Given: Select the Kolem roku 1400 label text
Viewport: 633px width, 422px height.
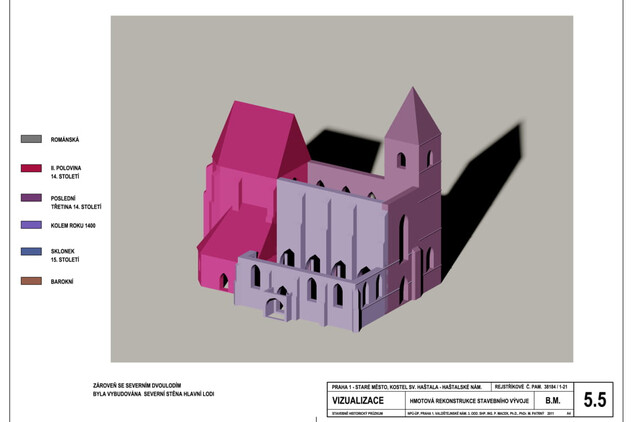Looking at the screenshot, I should coord(73,226).
